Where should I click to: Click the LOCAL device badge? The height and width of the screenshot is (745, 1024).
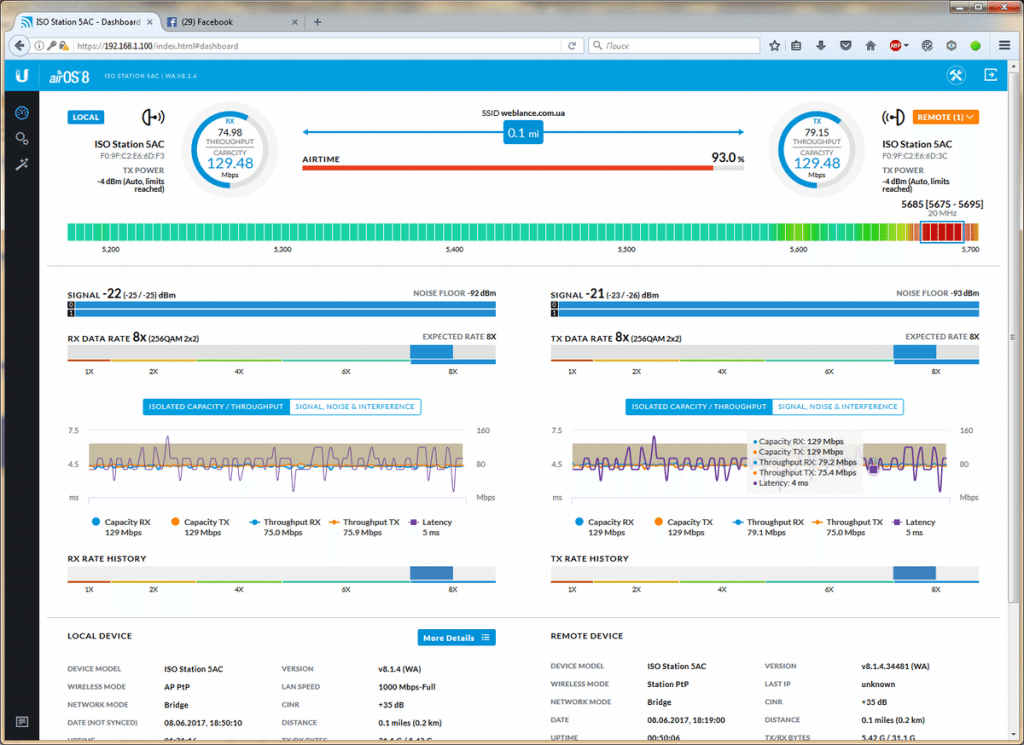(x=85, y=117)
